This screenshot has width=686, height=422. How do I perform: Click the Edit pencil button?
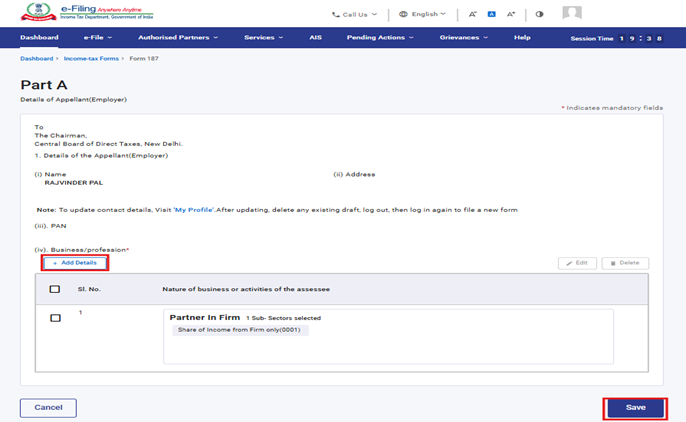coord(577,263)
